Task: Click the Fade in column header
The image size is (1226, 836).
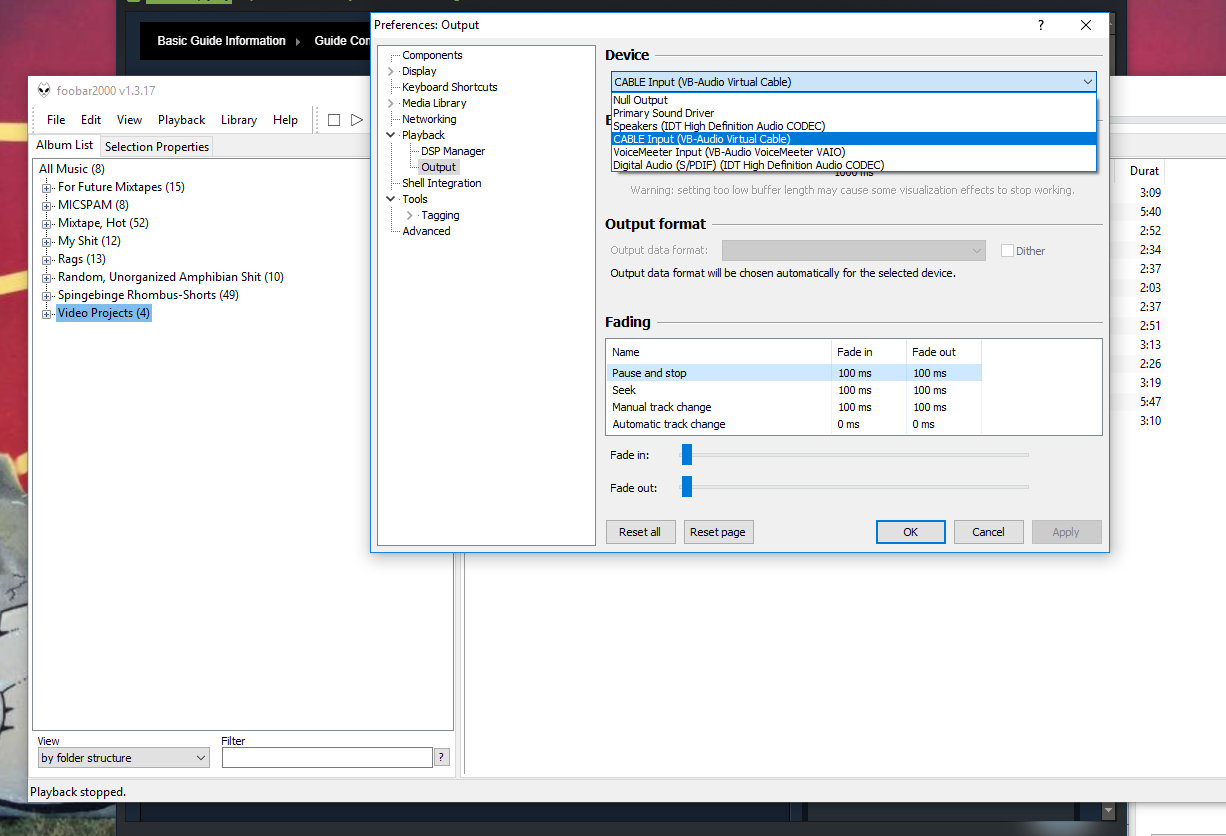Action: pyautogui.click(x=869, y=352)
